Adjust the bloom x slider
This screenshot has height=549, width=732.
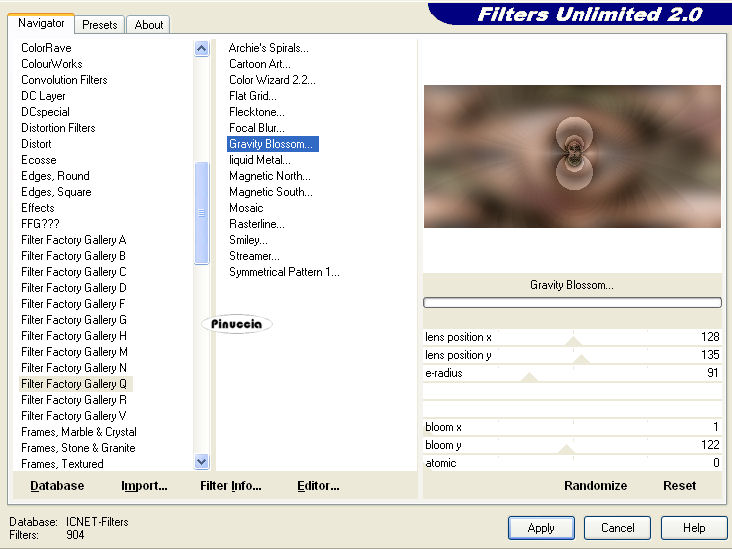[572, 427]
